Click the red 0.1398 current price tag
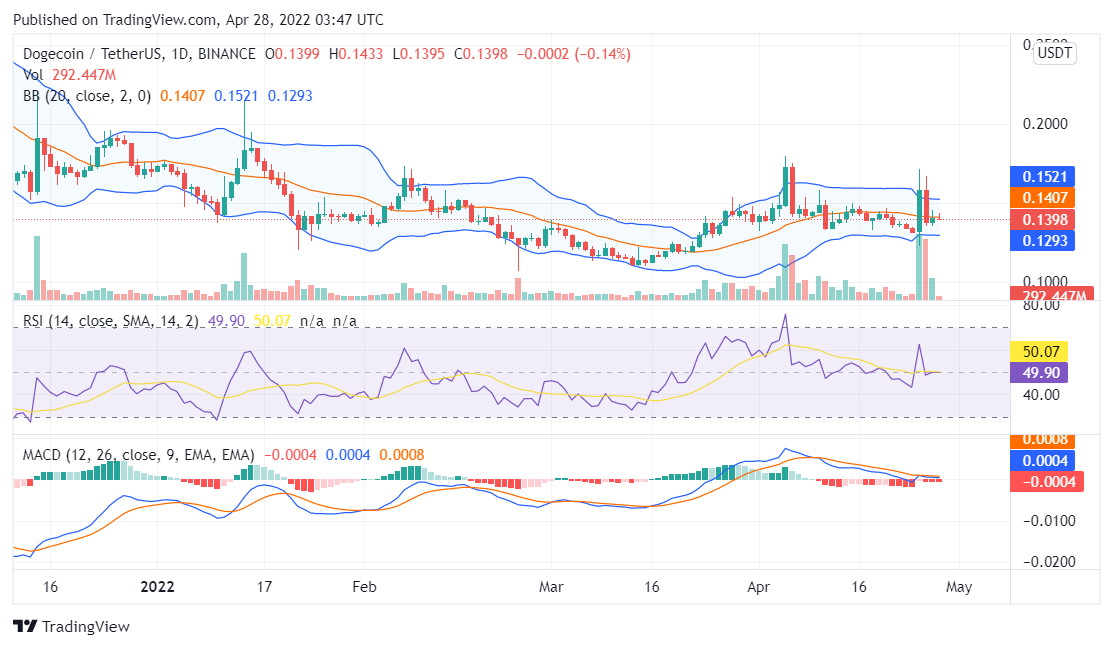The height and width of the screenshot is (648, 1113). [x=1041, y=219]
